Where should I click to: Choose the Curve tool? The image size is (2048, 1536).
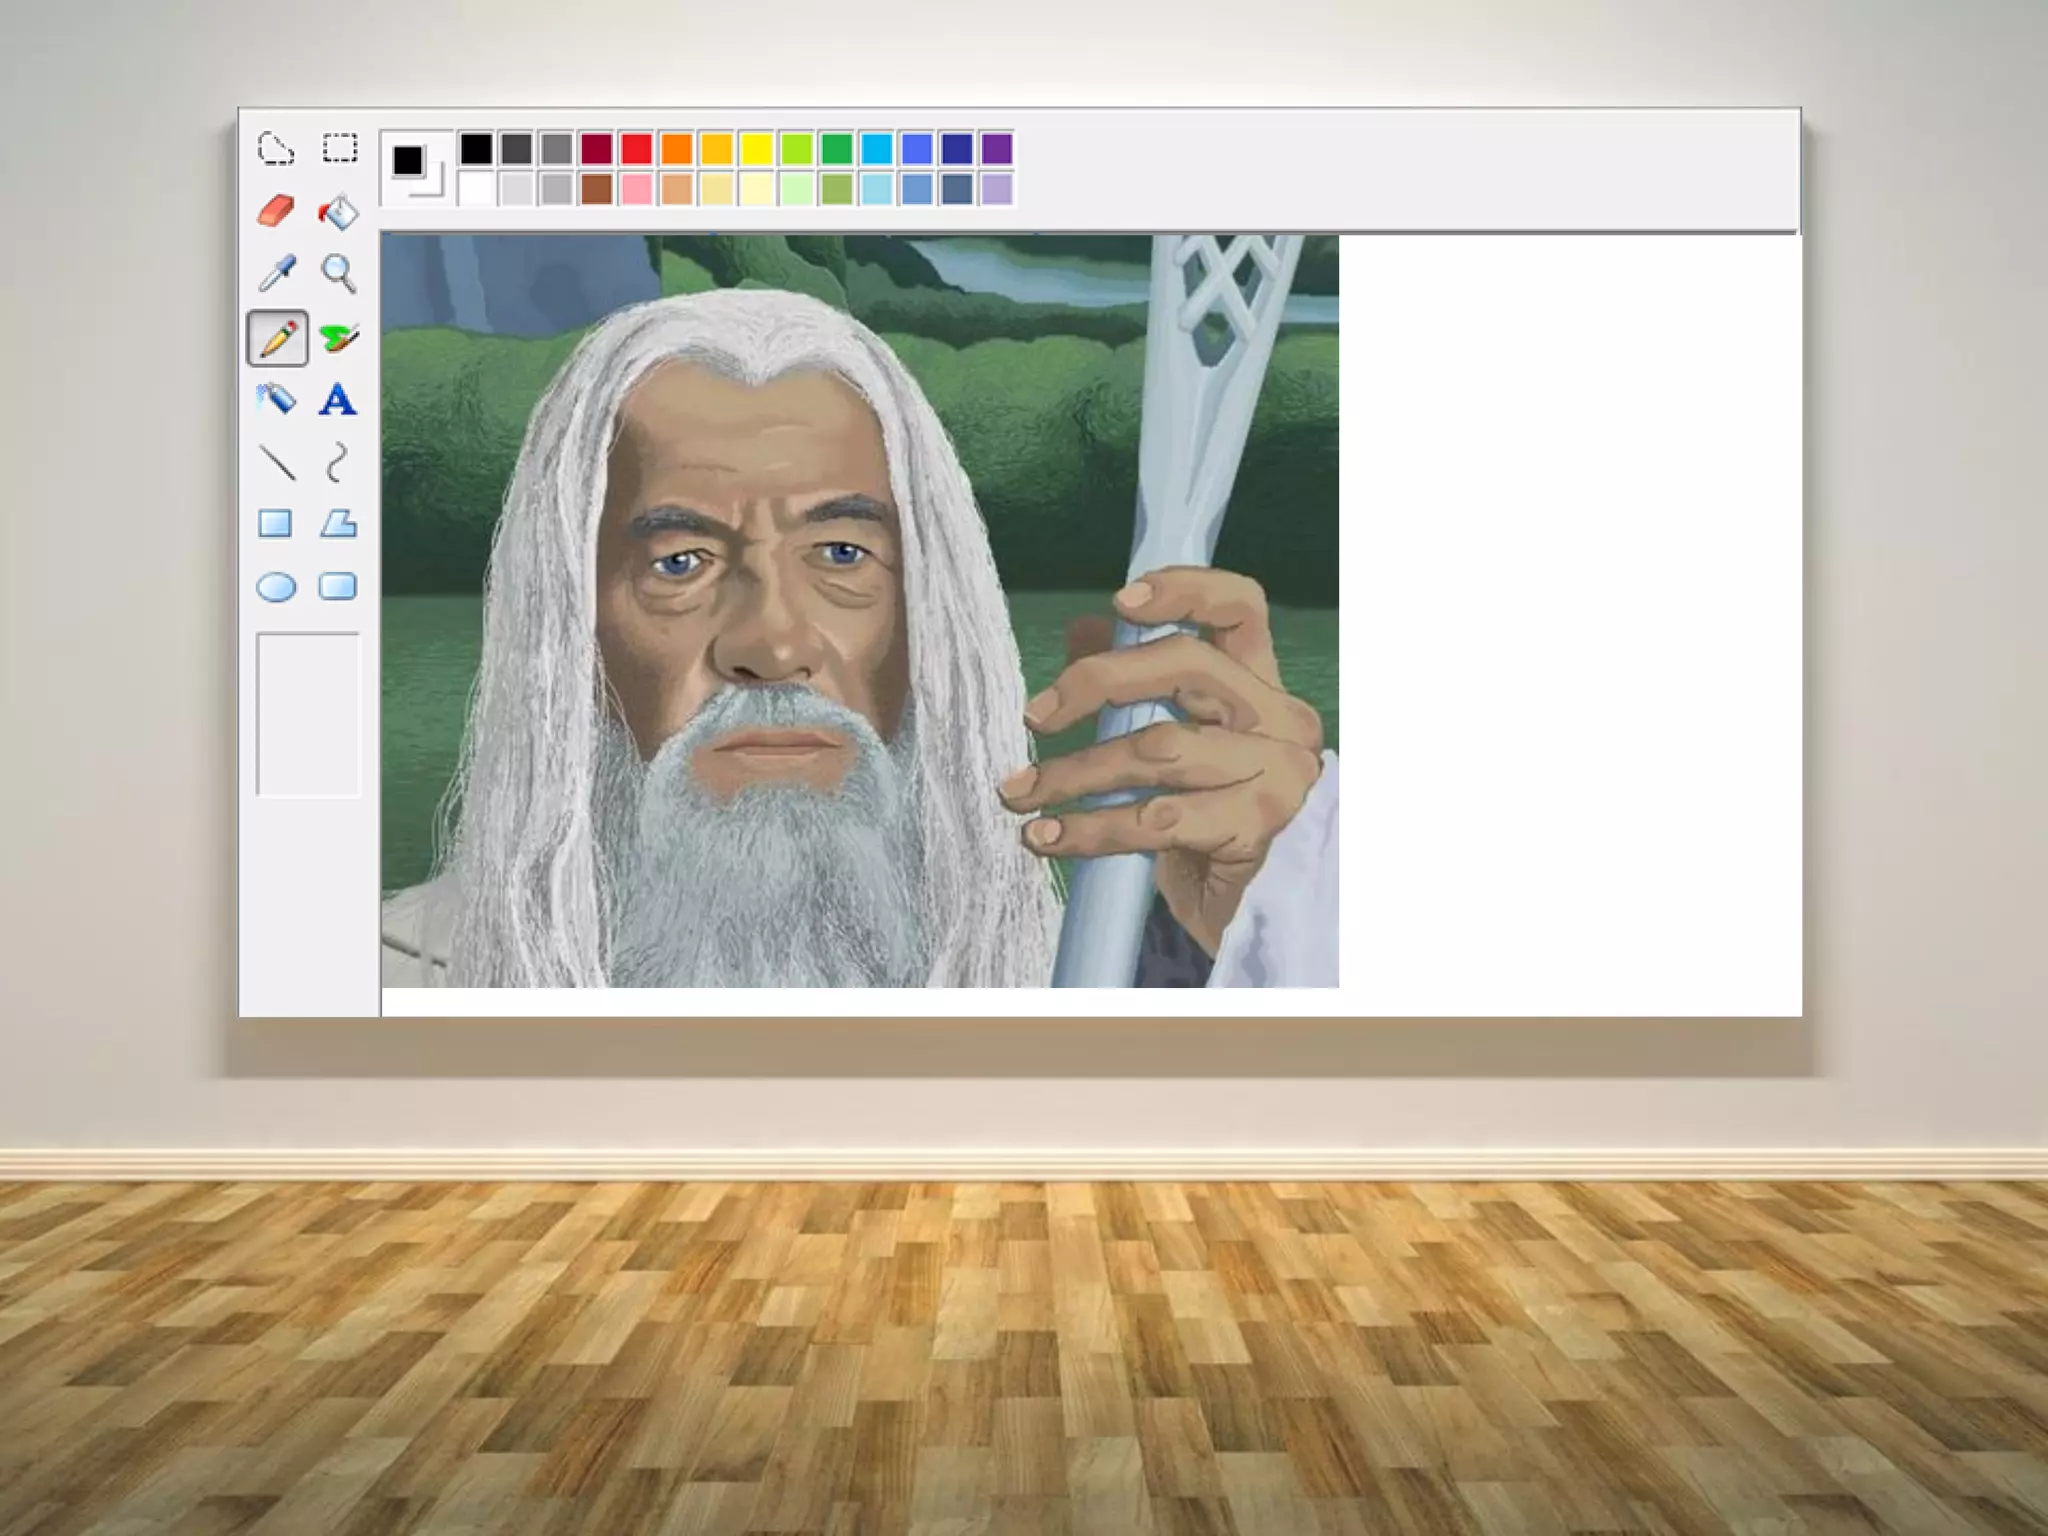[x=337, y=462]
